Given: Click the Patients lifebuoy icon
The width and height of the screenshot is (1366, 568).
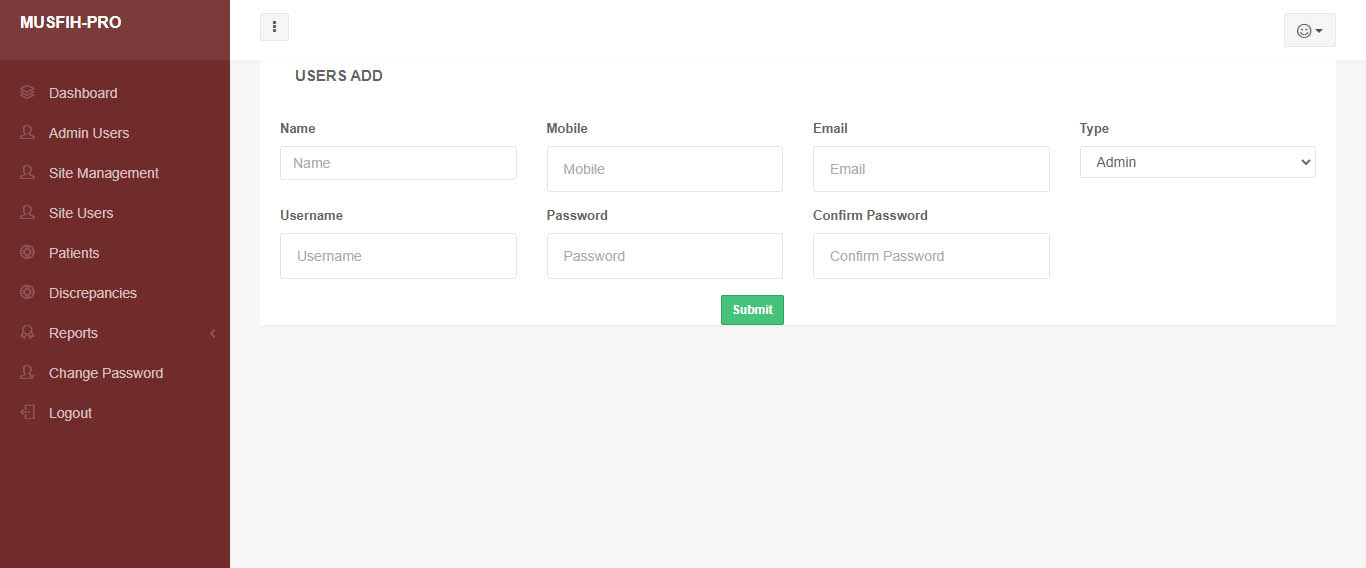Looking at the screenshot, I should [x=27, y=252].
